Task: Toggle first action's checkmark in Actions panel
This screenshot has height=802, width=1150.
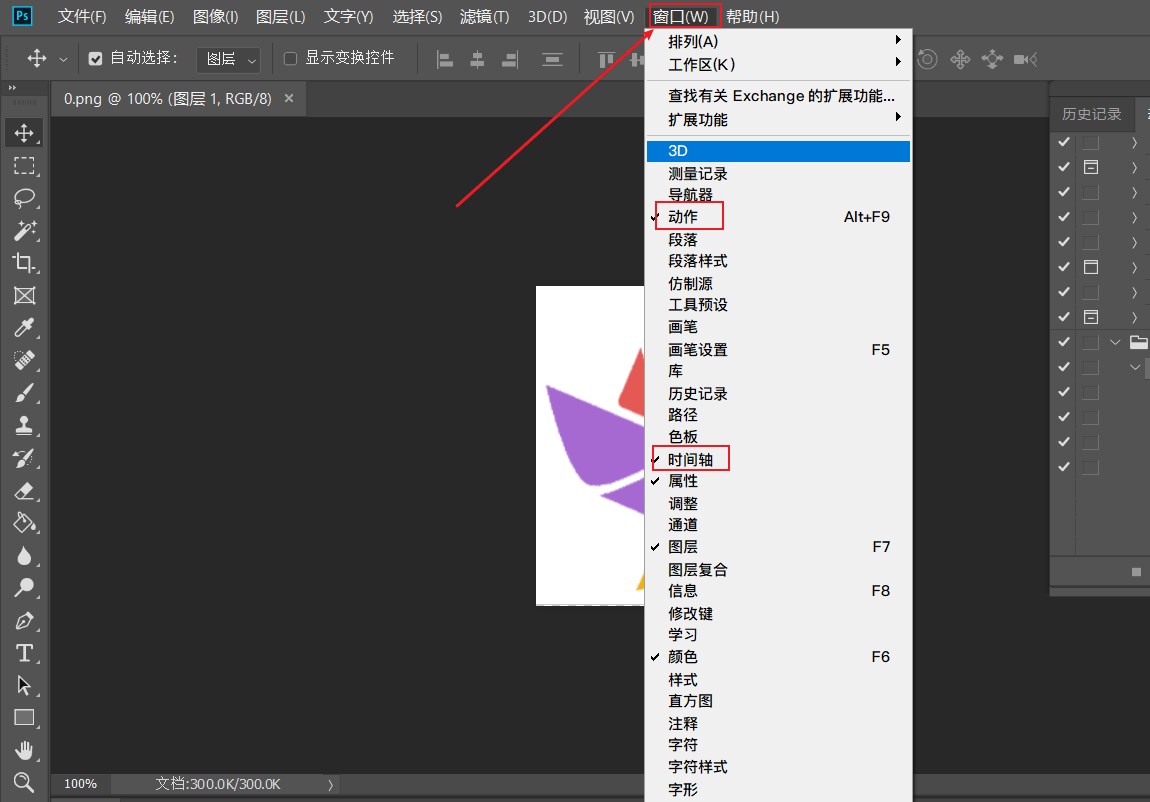Action: pos(1063,142)
